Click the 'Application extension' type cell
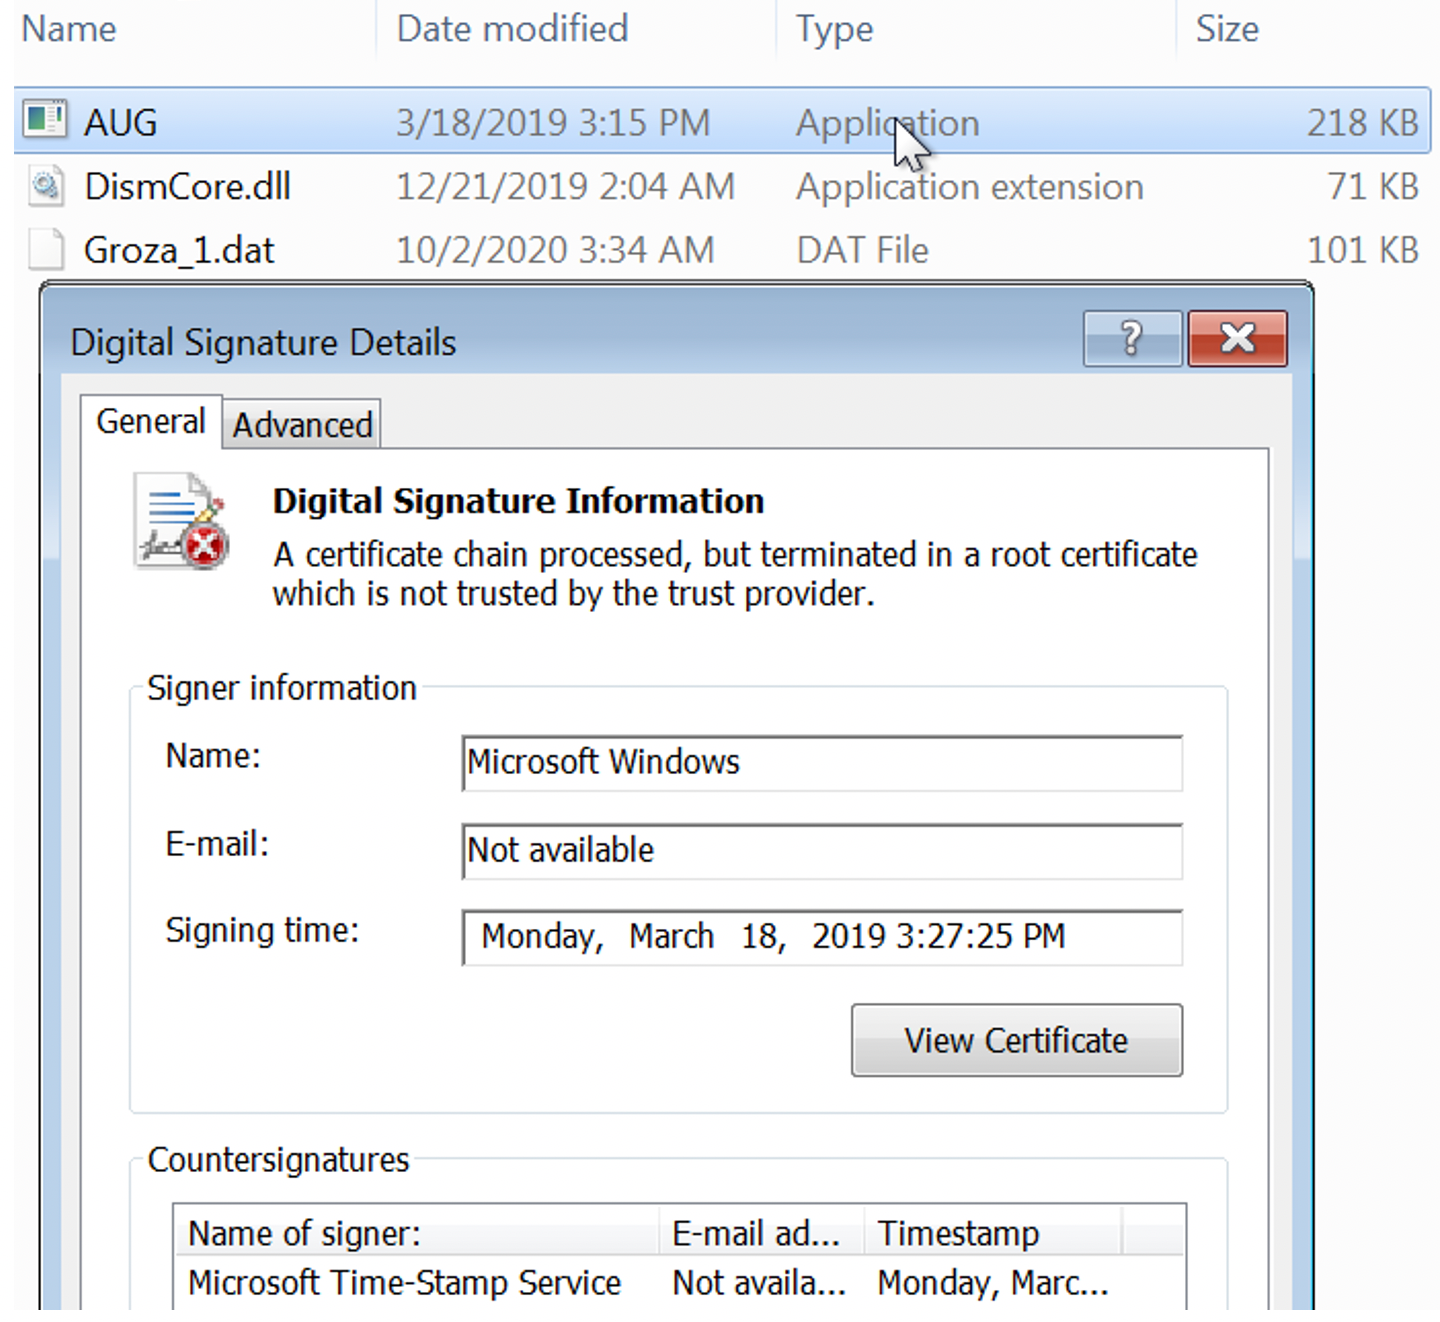The height and width of the screenshot is (1322, 1440). click(x=969, y=187)
